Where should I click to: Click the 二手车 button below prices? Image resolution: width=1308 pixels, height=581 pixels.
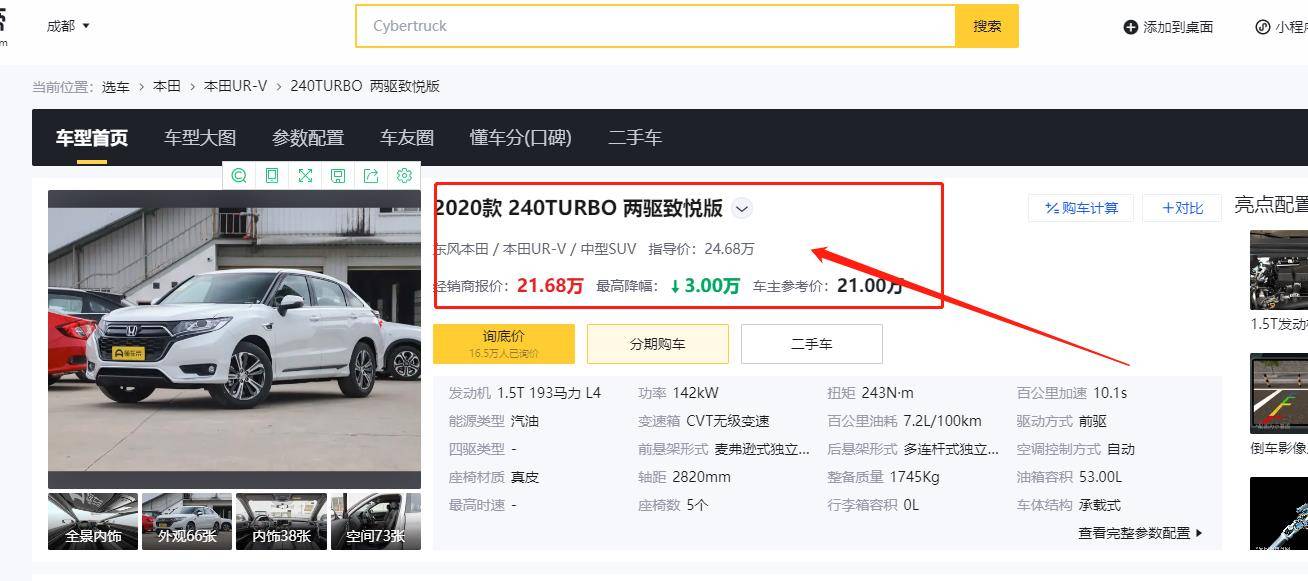[x=812, y=343]
